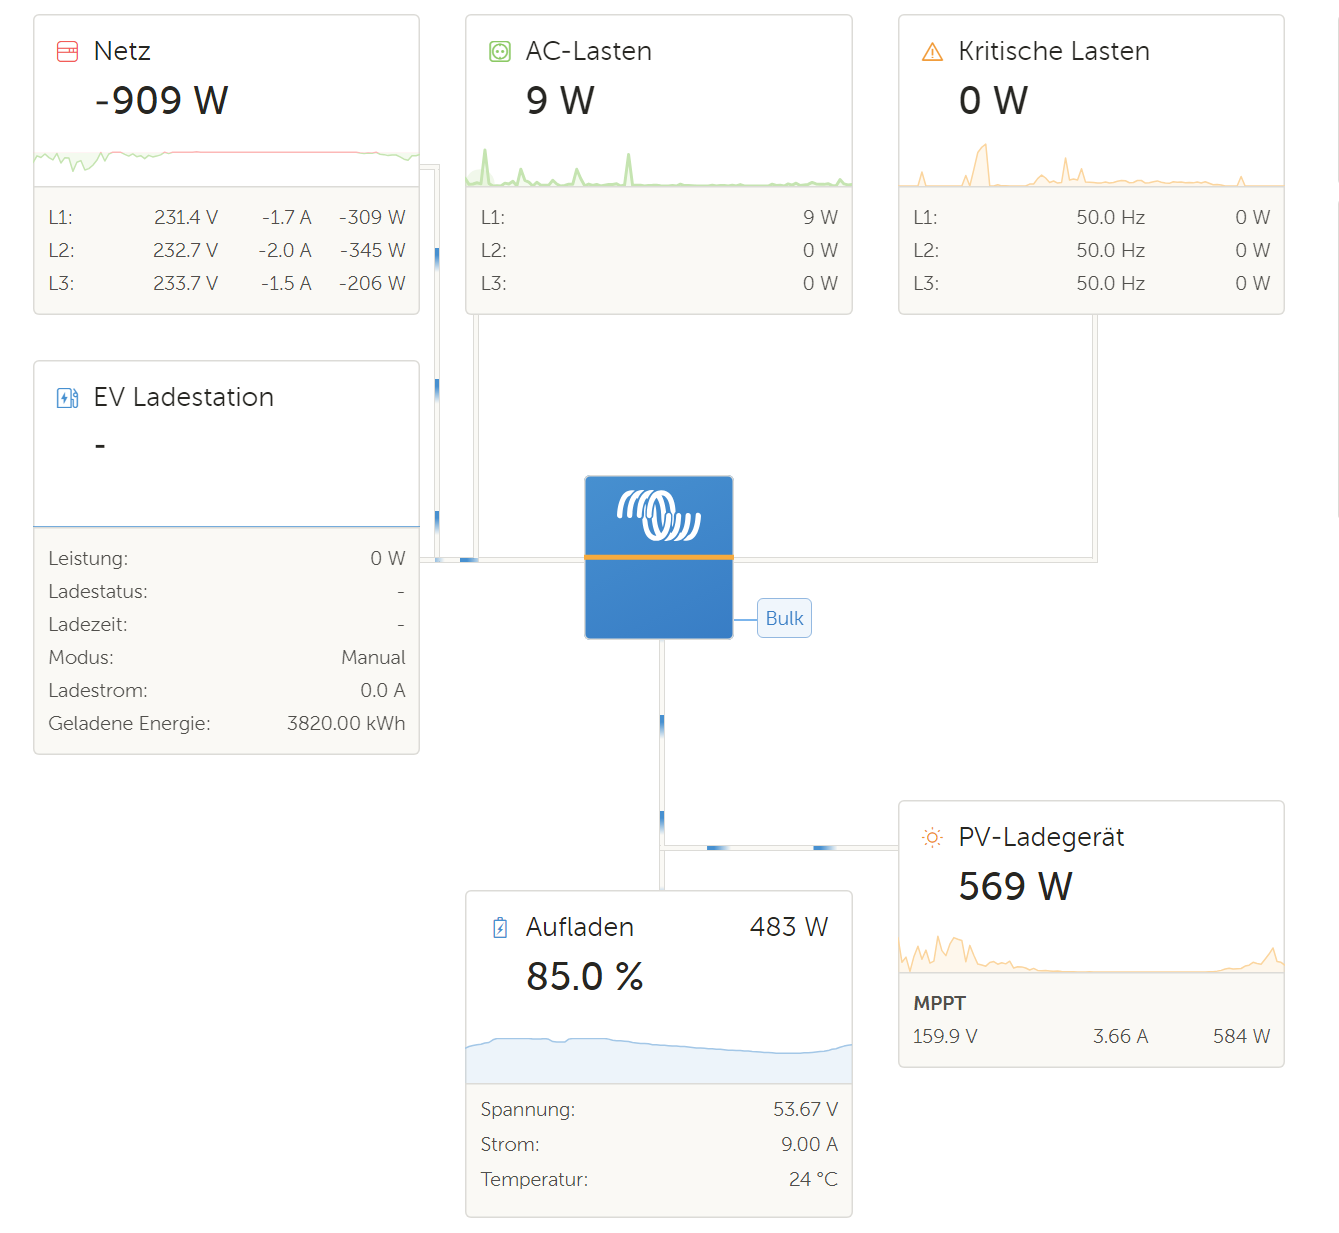Image resolution: width=1339 pixels, height=1233 pixels.
Task: Click the 85.0 % battery charge value
Action: tap(585, 976)
